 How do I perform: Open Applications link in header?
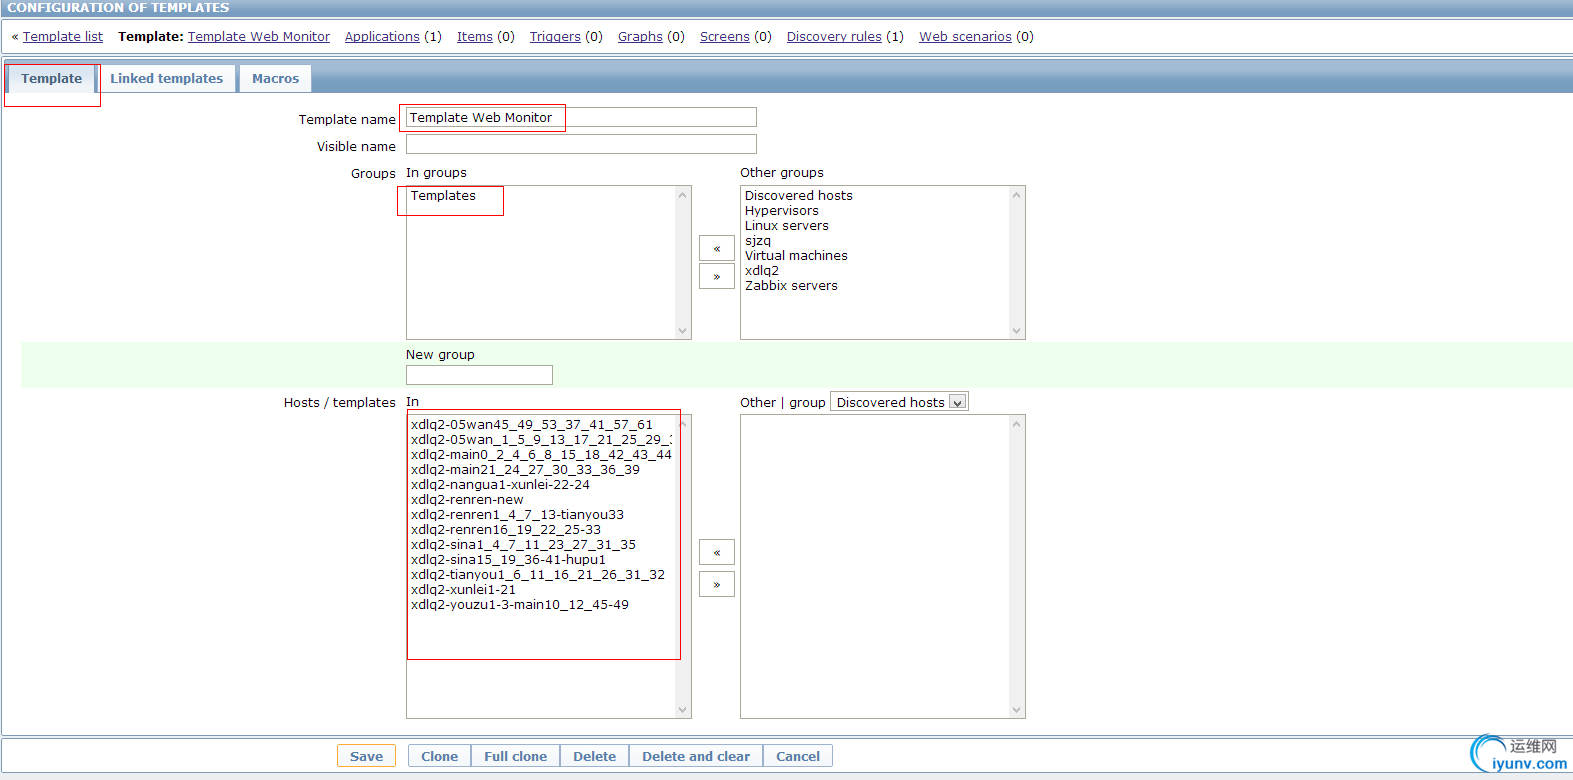(382, 36)
